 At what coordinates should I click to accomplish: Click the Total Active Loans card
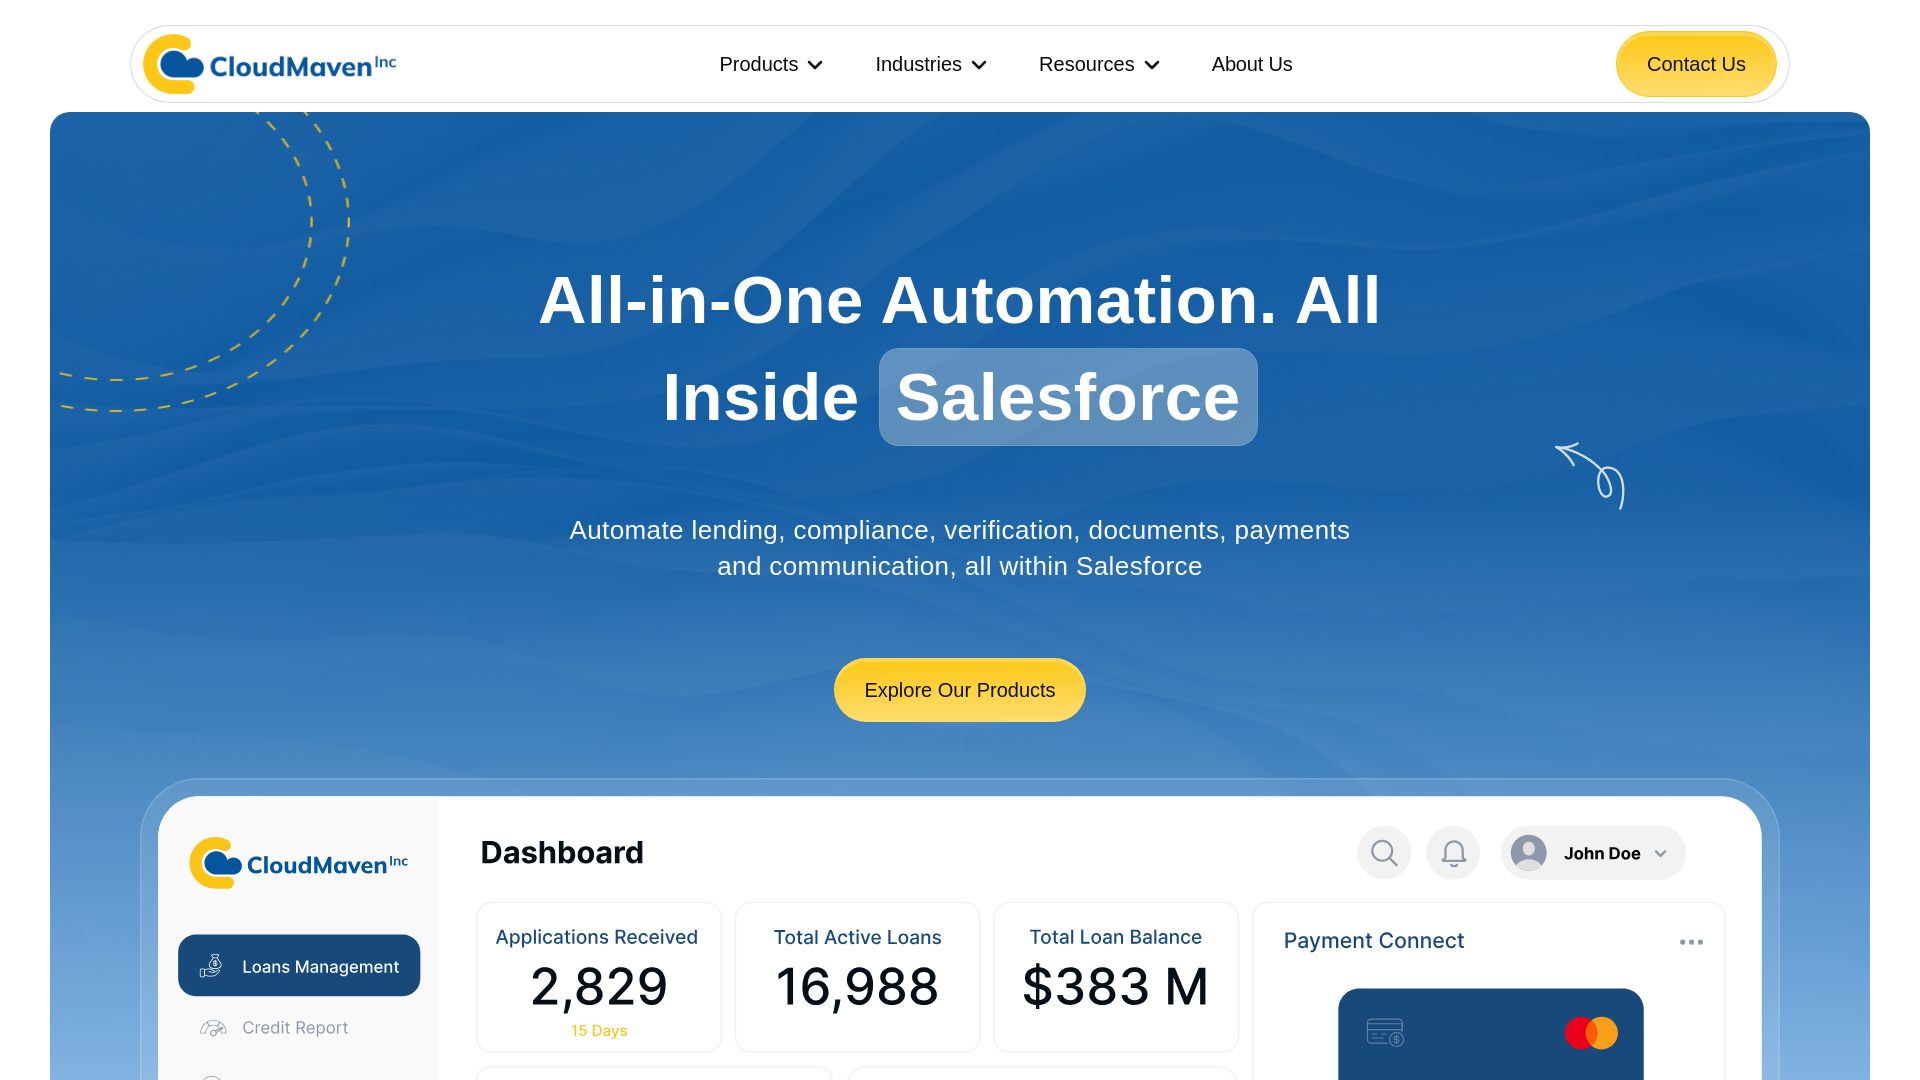coord(857,977)
